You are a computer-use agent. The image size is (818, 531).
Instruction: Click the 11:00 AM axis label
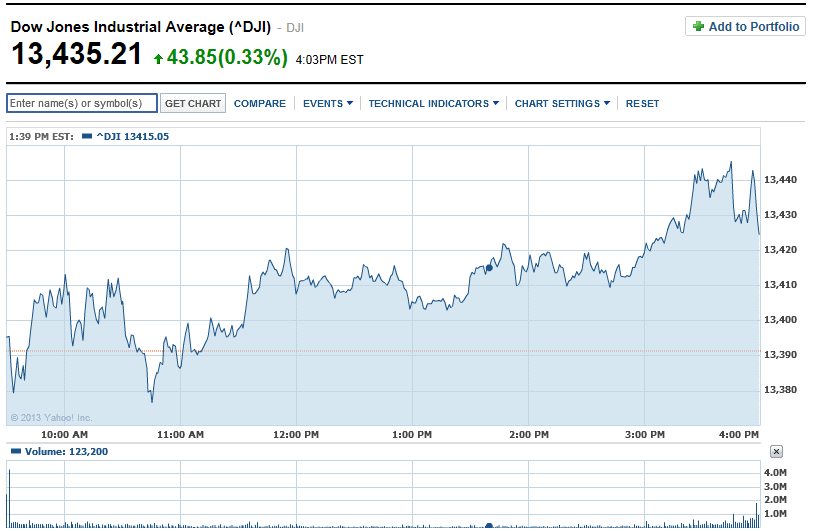(x=181, y=434)
